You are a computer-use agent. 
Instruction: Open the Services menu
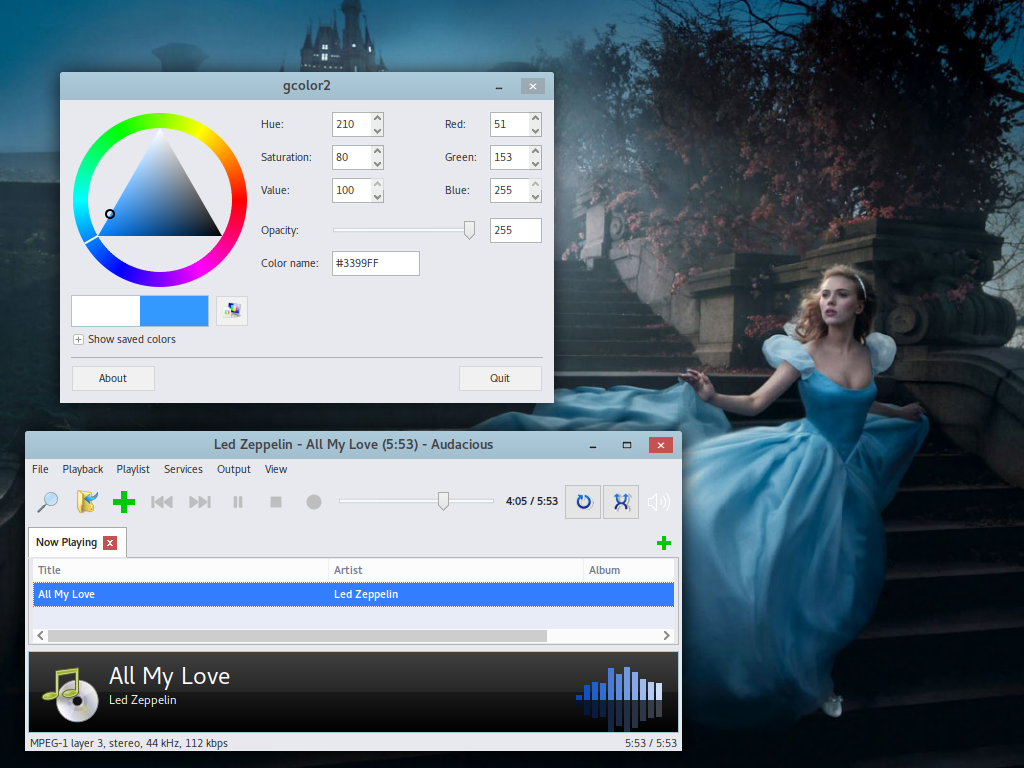point(184,469)
